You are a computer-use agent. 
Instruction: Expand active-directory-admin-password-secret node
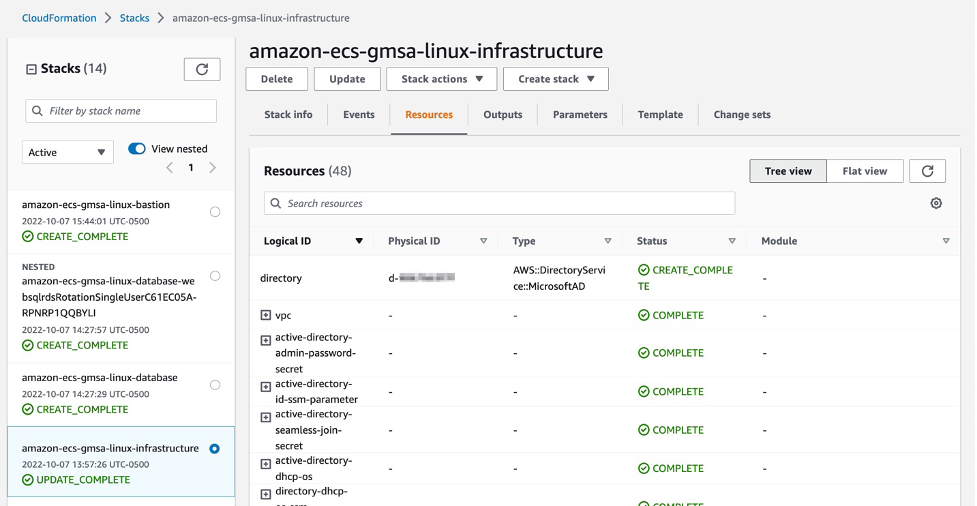click(265, 340)
